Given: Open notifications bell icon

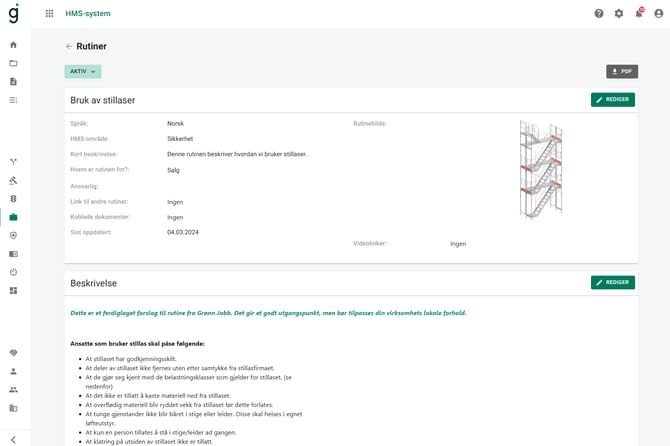Looking at the screenshot, I should 639,13.
